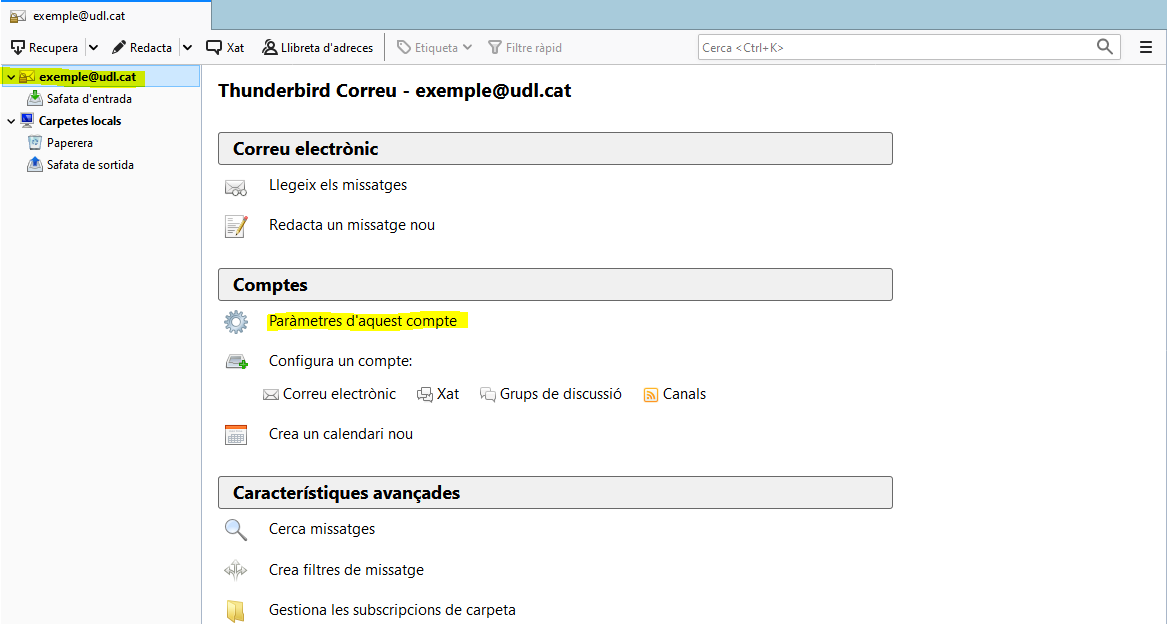Toggle the Filtre ràpid funnel icon

tap(495, 48)
